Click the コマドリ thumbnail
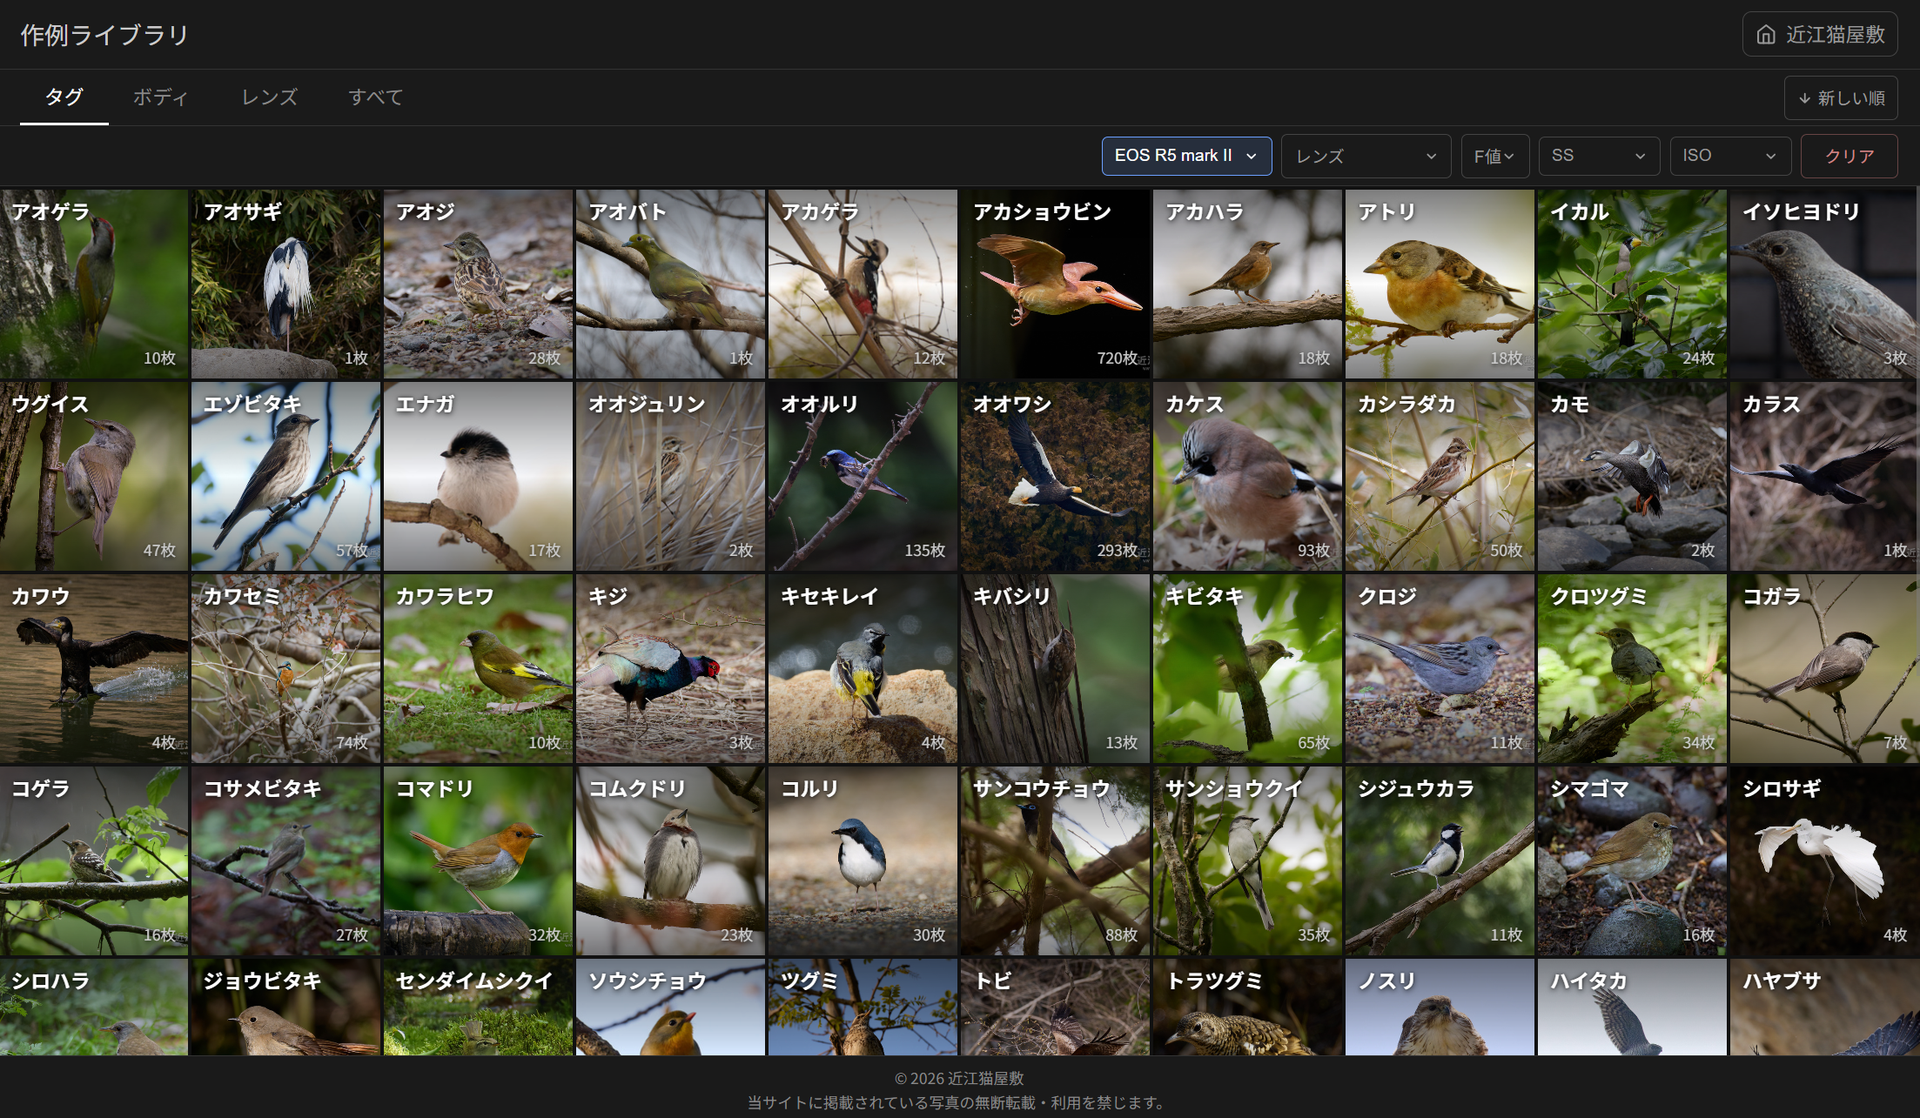Image resolution: width=1920 pixels, height=1118 pixels. tap(477, 861)
